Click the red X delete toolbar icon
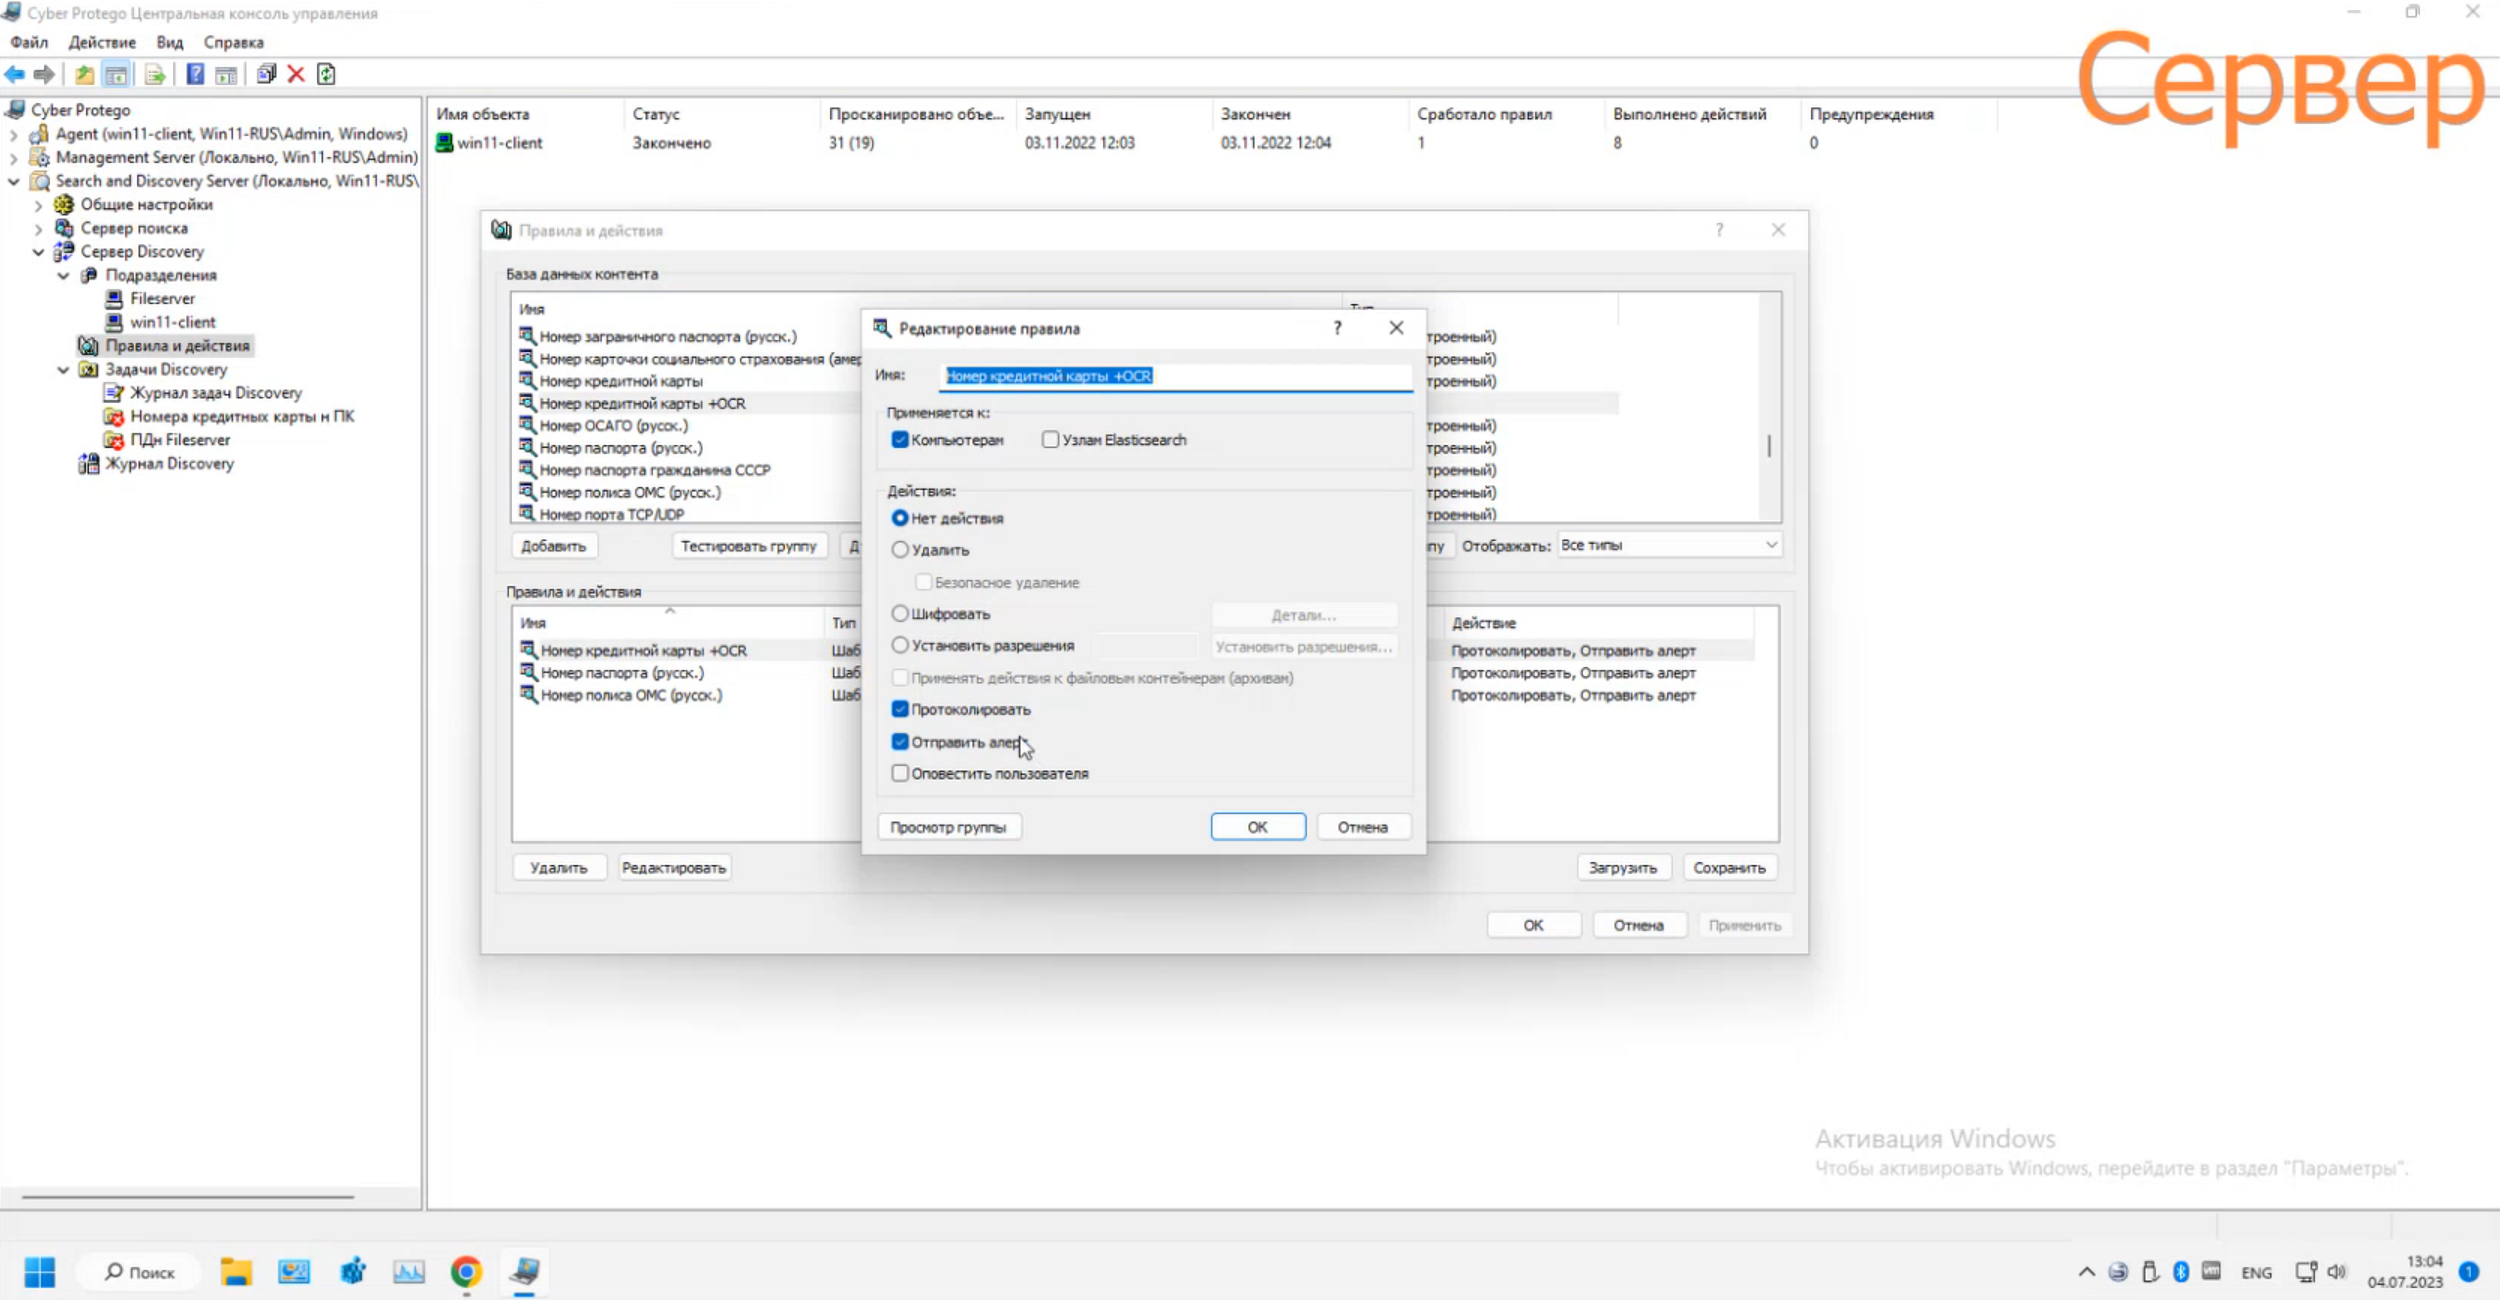The height and width of the screenshot is (1300, 2500). pos(296,74)
